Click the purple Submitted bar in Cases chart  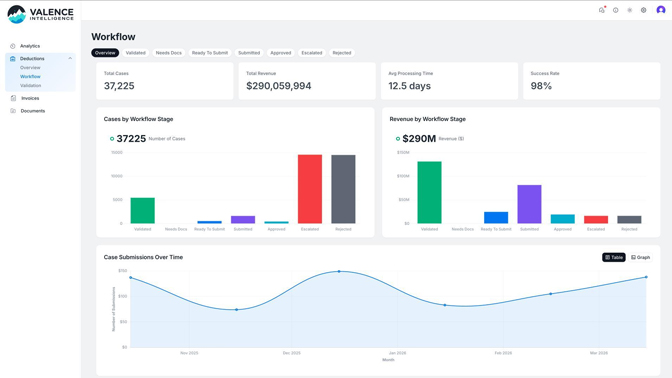pyautogui.click(x=243, y=219)
